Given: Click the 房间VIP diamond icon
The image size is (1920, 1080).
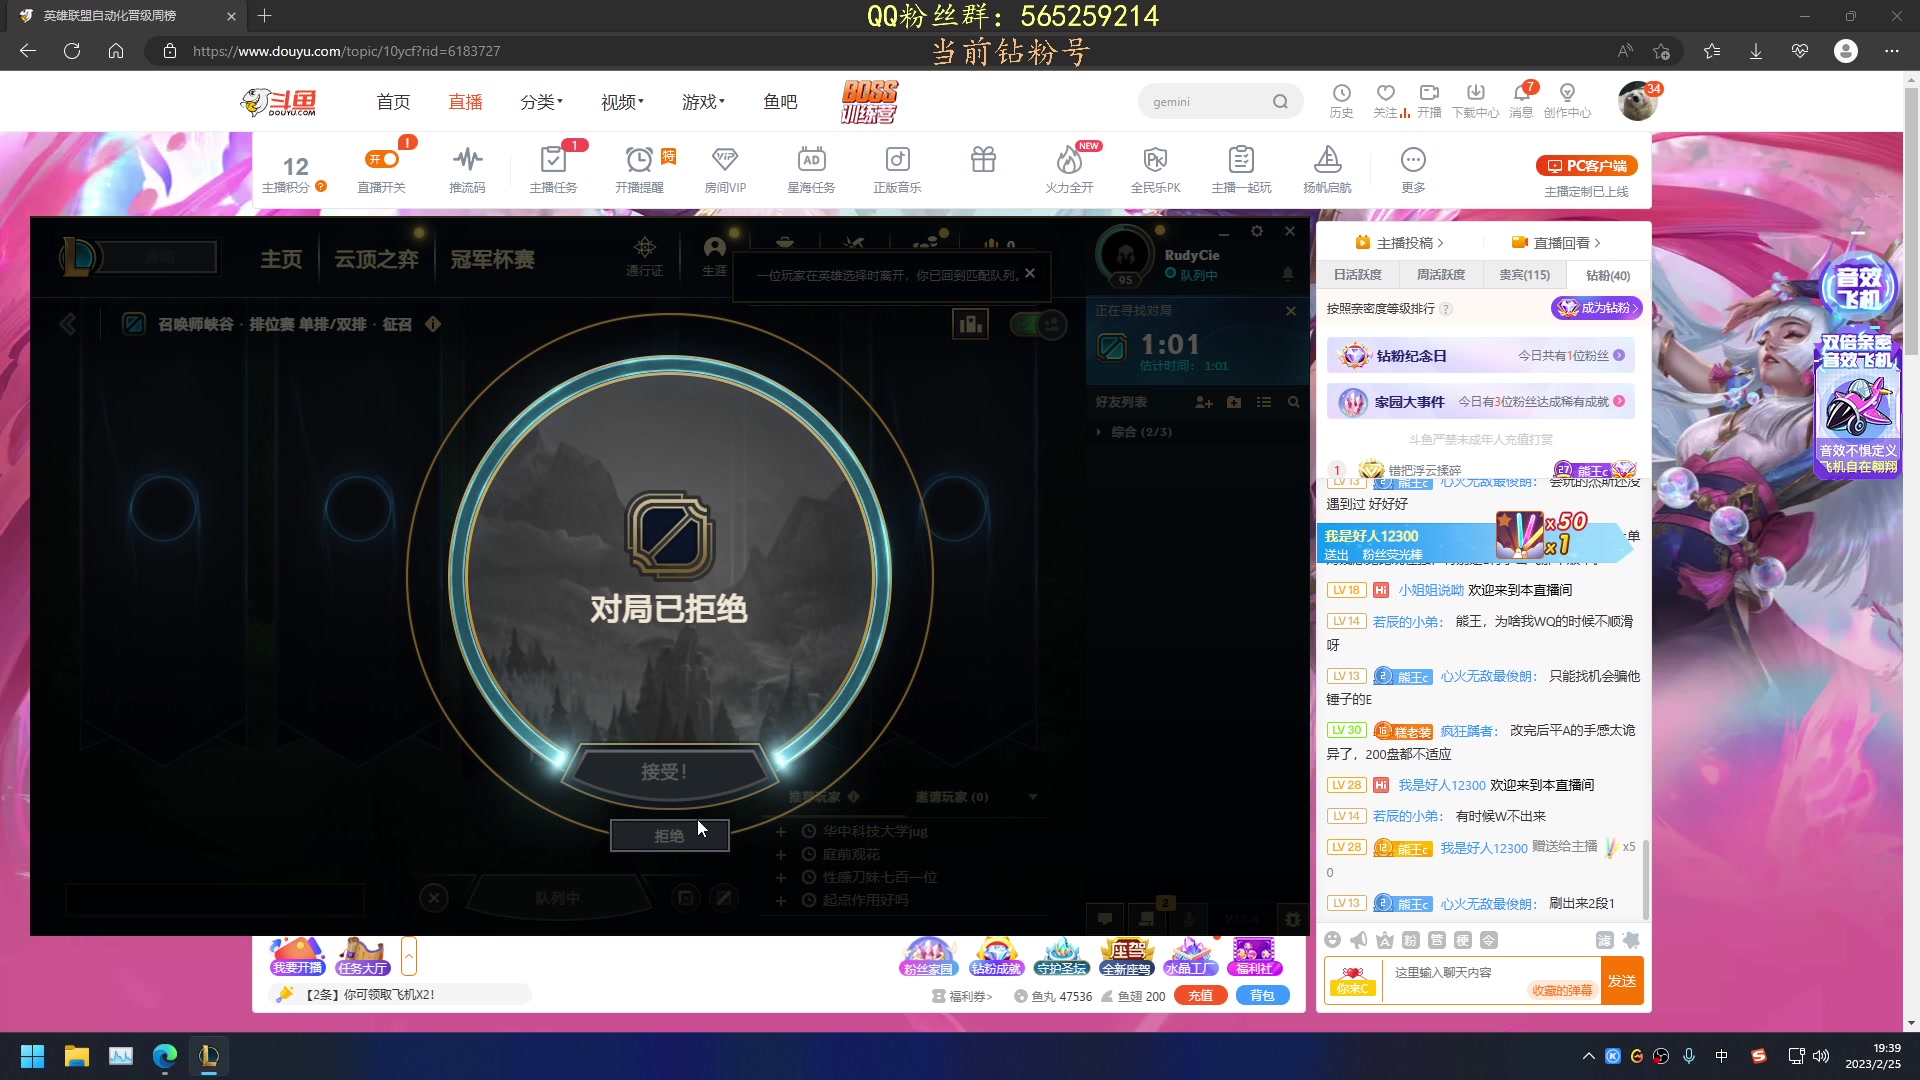Looking at the screenshot, I should [x=725, y=160].
